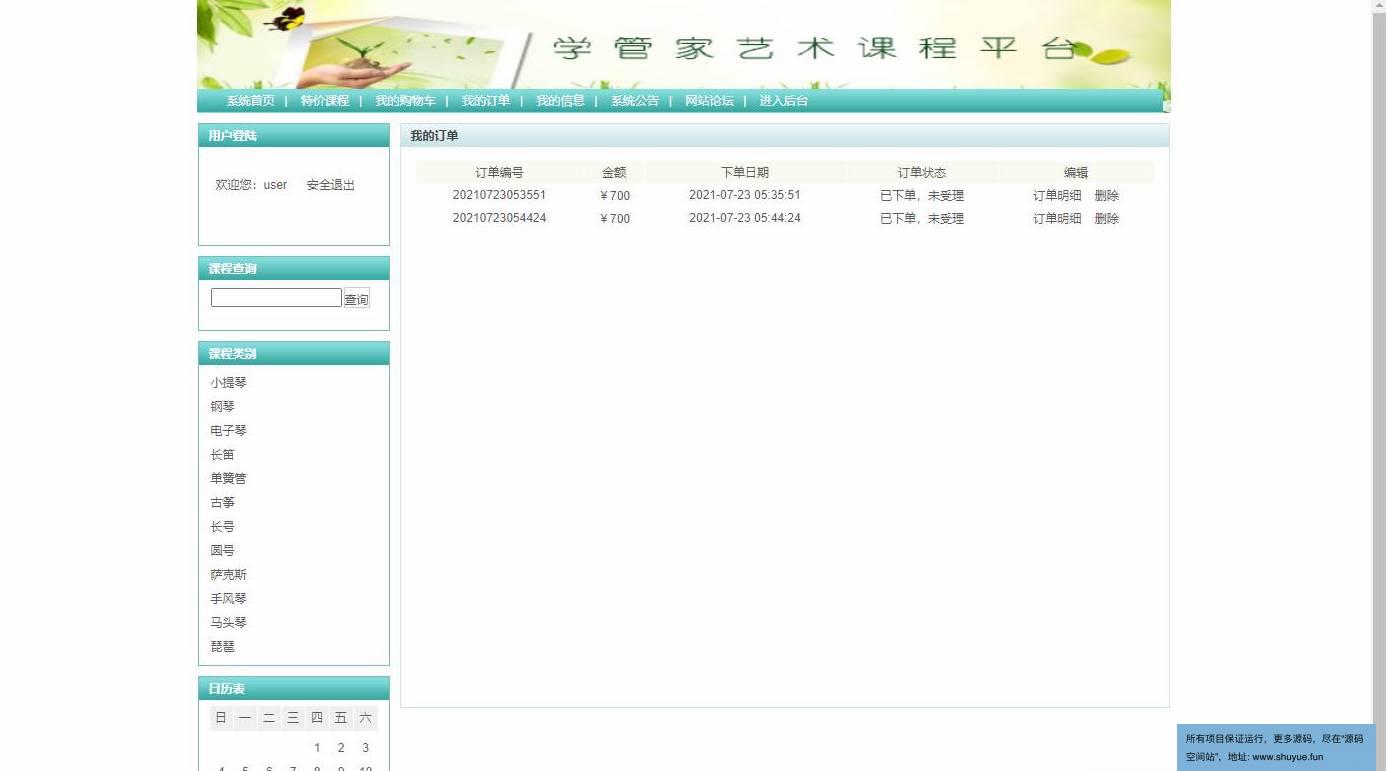Image resolution: width=1386 pixels, height=771 pixels.
Task: Click calendar day 2
Action: [341, 748]
